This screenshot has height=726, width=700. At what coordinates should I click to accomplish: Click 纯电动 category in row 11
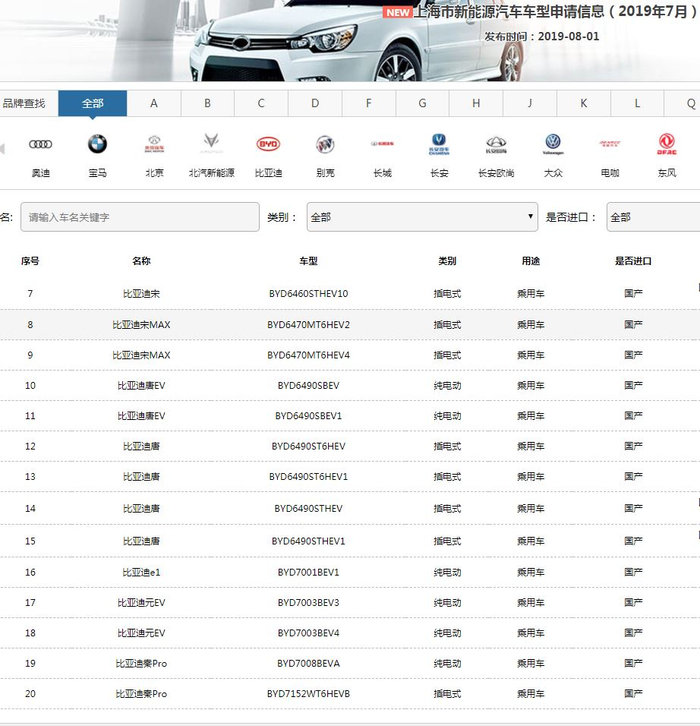447,416
